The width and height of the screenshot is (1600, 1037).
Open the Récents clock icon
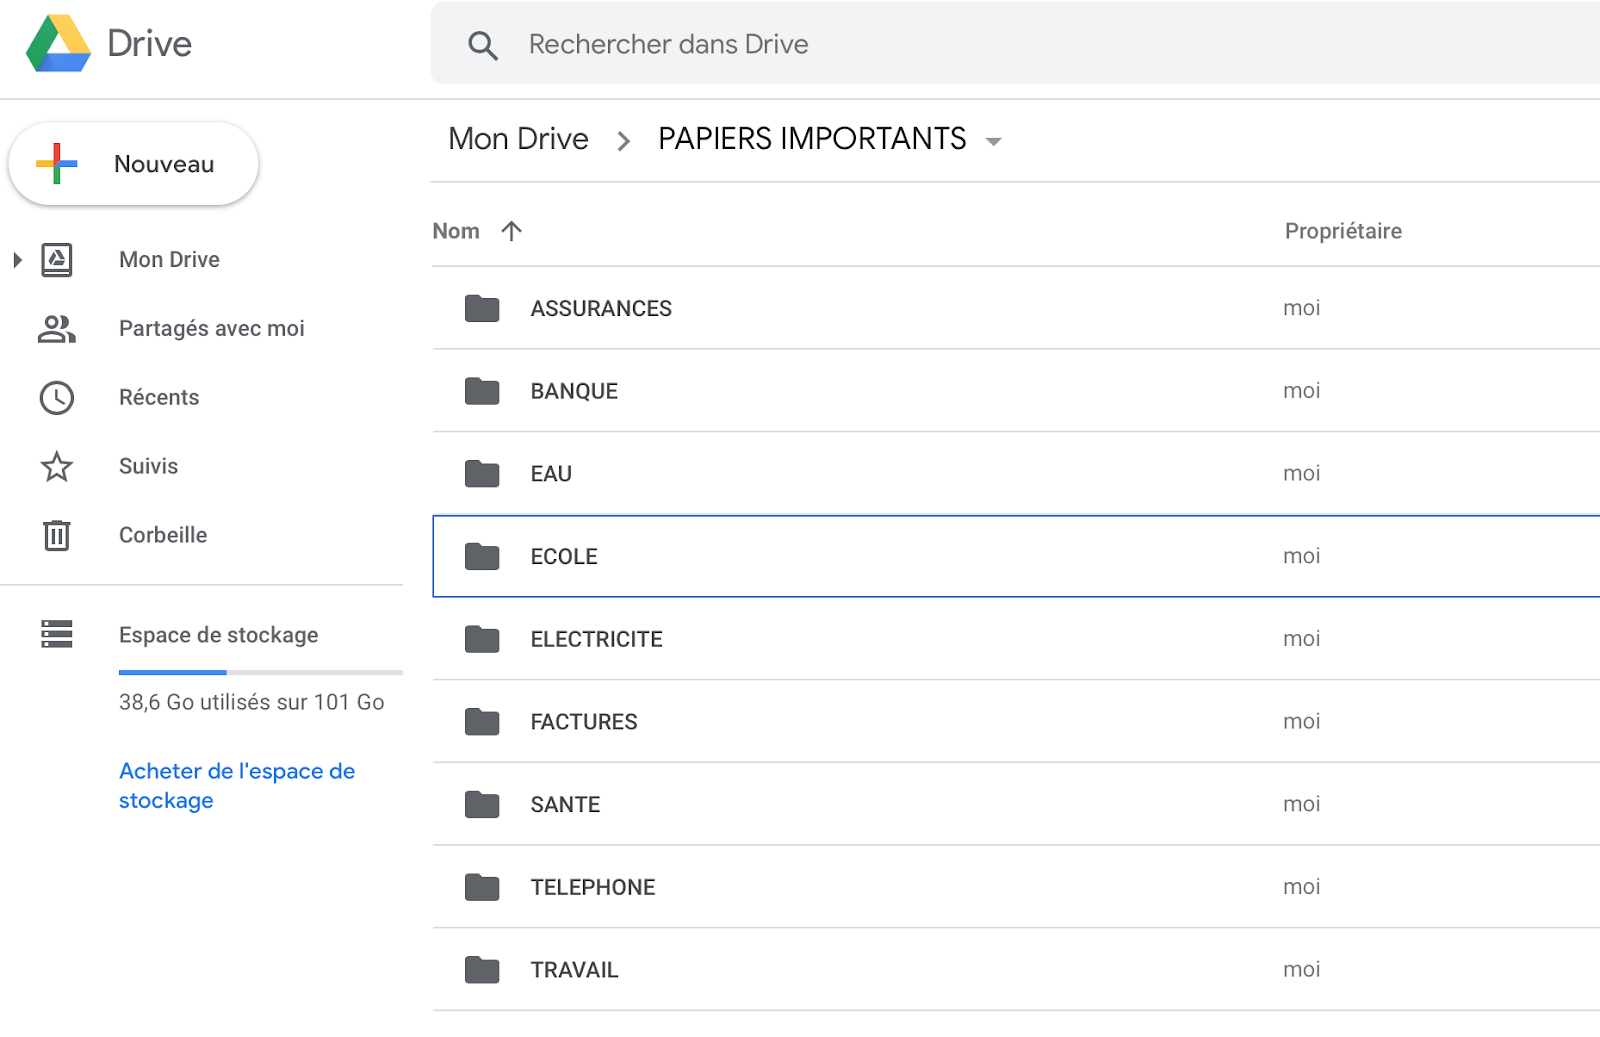pos(57,398)
